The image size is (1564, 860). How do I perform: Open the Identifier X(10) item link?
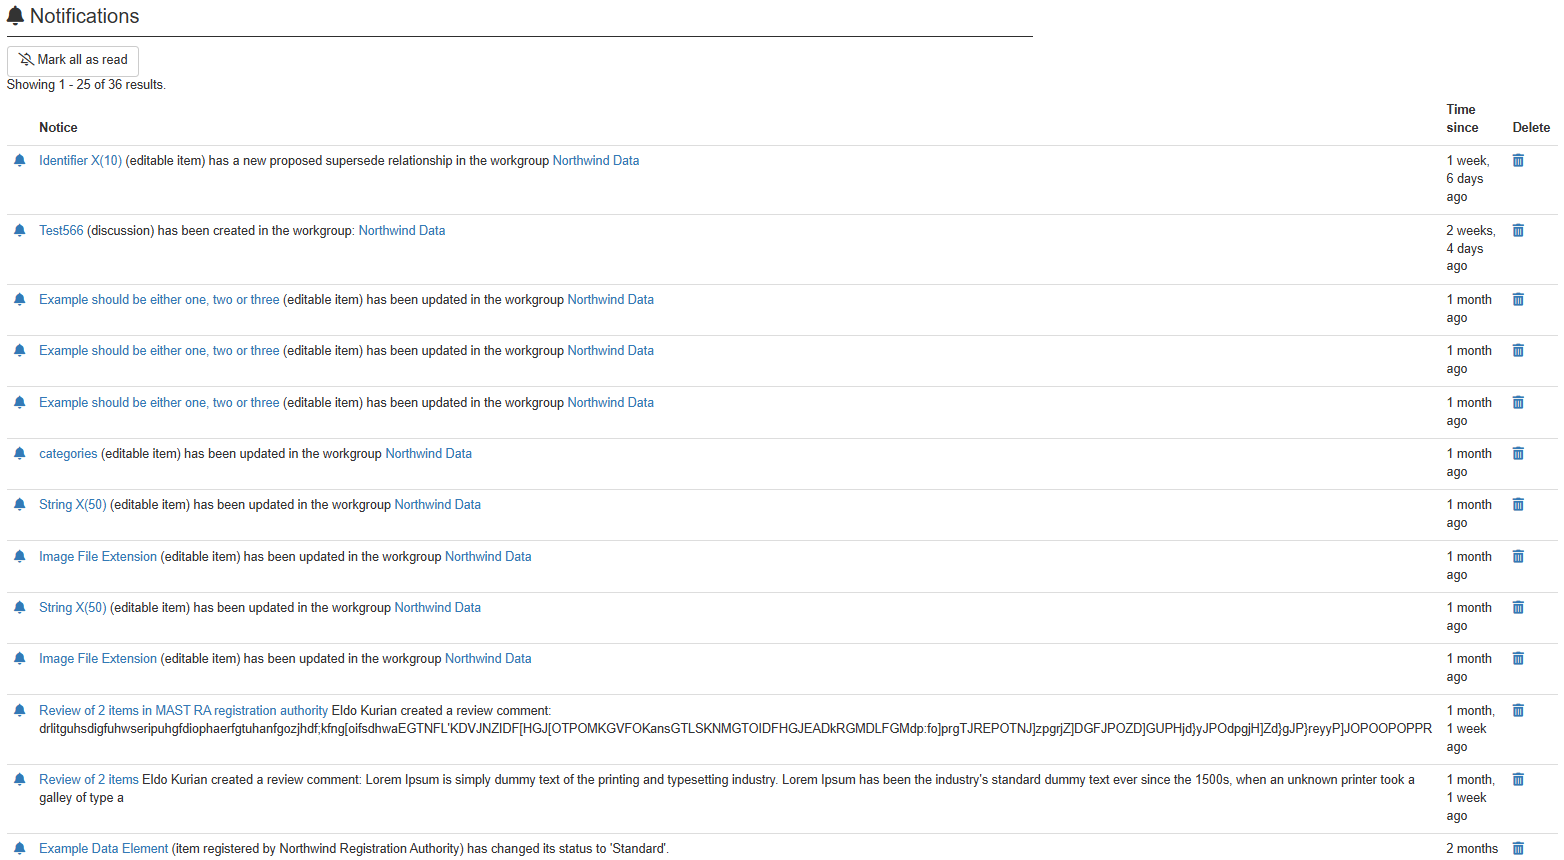(x=80, y=161)
